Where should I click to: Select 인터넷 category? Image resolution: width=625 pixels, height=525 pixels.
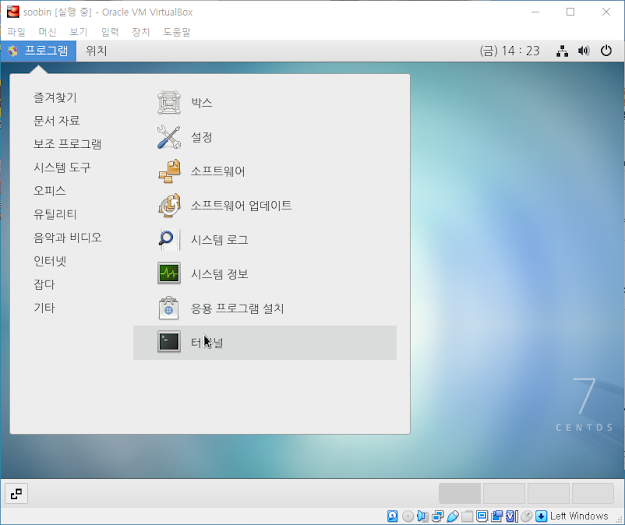[49, 261]
